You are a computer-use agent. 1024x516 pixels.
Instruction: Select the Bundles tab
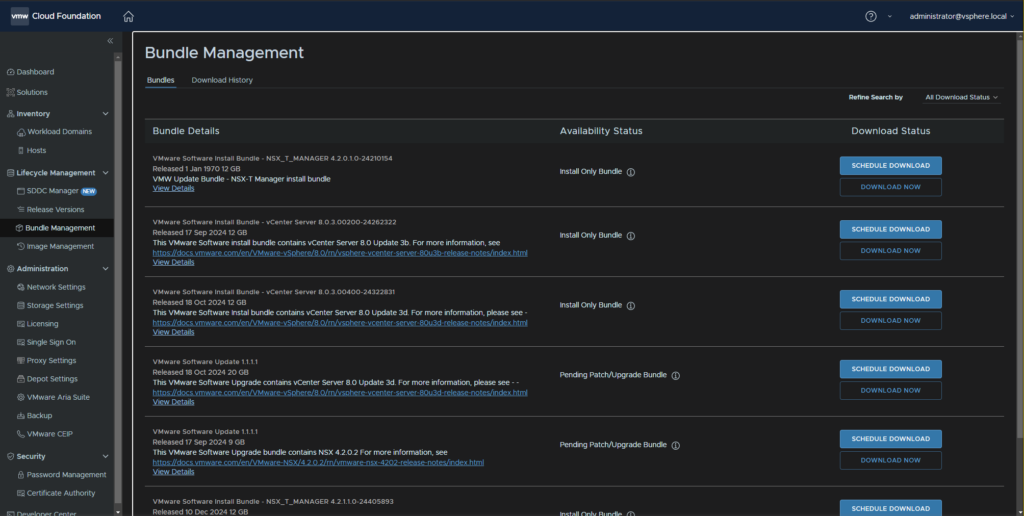click(x=161, y=80)
